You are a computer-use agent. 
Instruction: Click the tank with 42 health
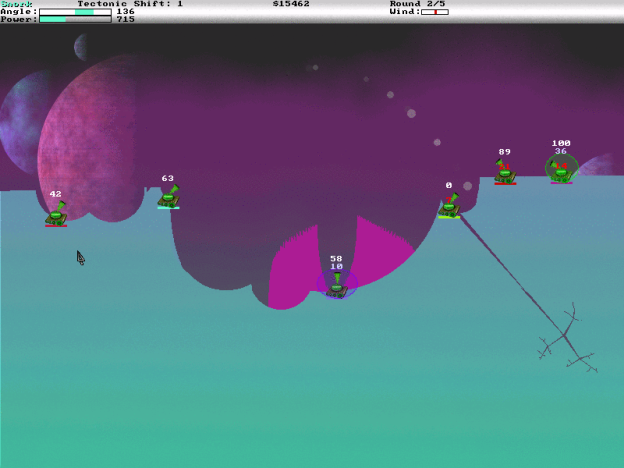(56, 214)
